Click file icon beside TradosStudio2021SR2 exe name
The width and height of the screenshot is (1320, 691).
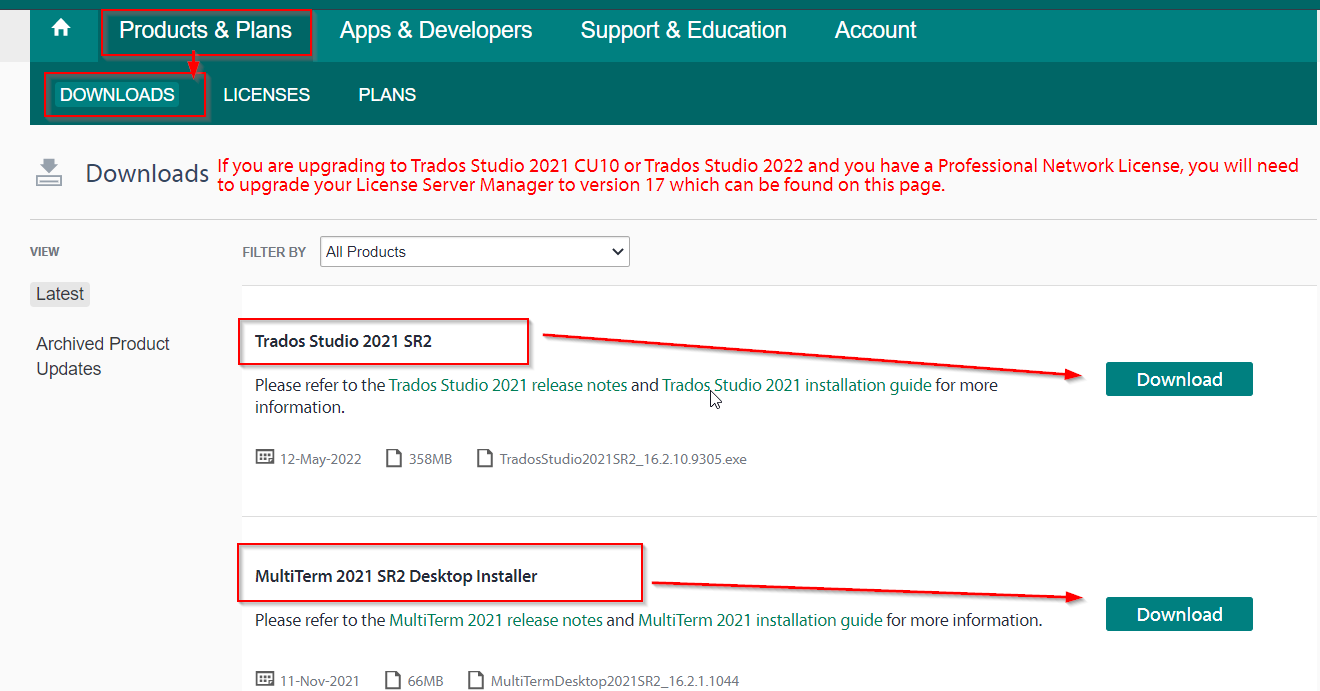click(x=485, y=458)
